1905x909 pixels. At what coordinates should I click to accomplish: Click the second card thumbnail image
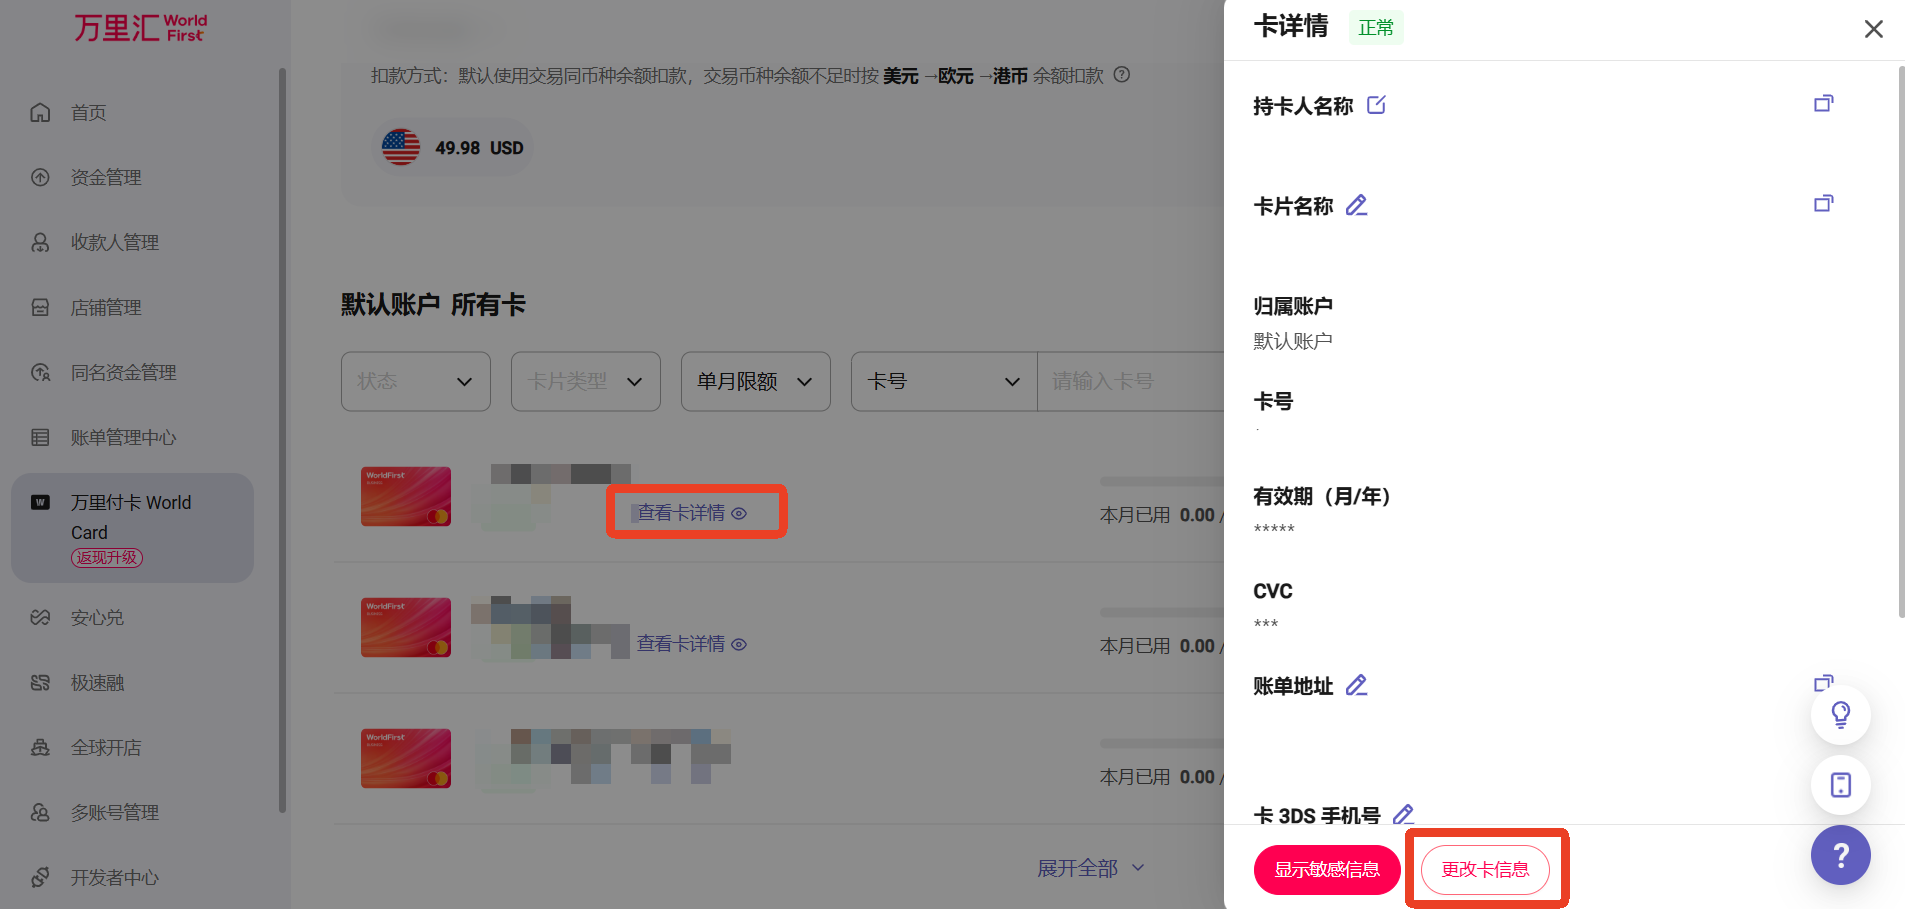[406, 627]
